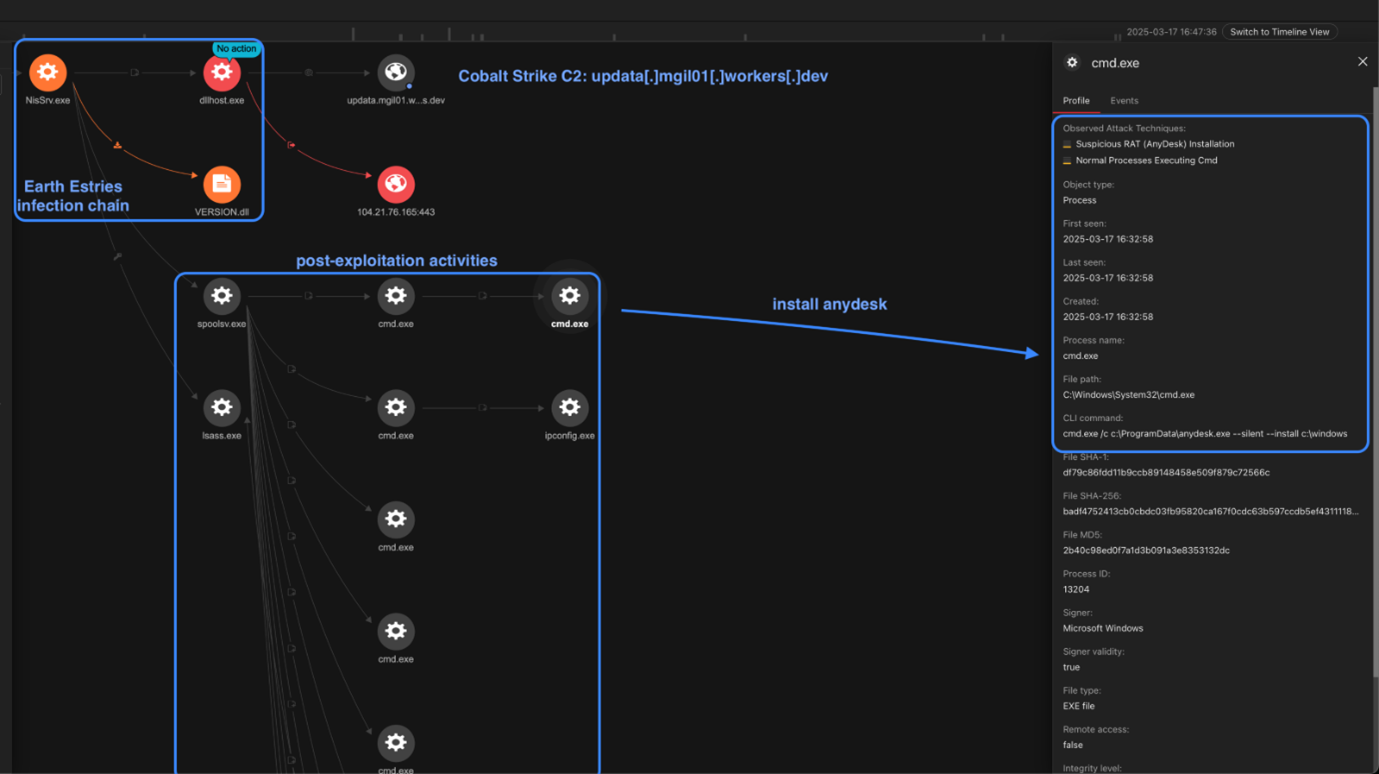Viewport: 1379px width, 774px height.
Task: Select the lsass.exe process node
Action: click(221, 408)
